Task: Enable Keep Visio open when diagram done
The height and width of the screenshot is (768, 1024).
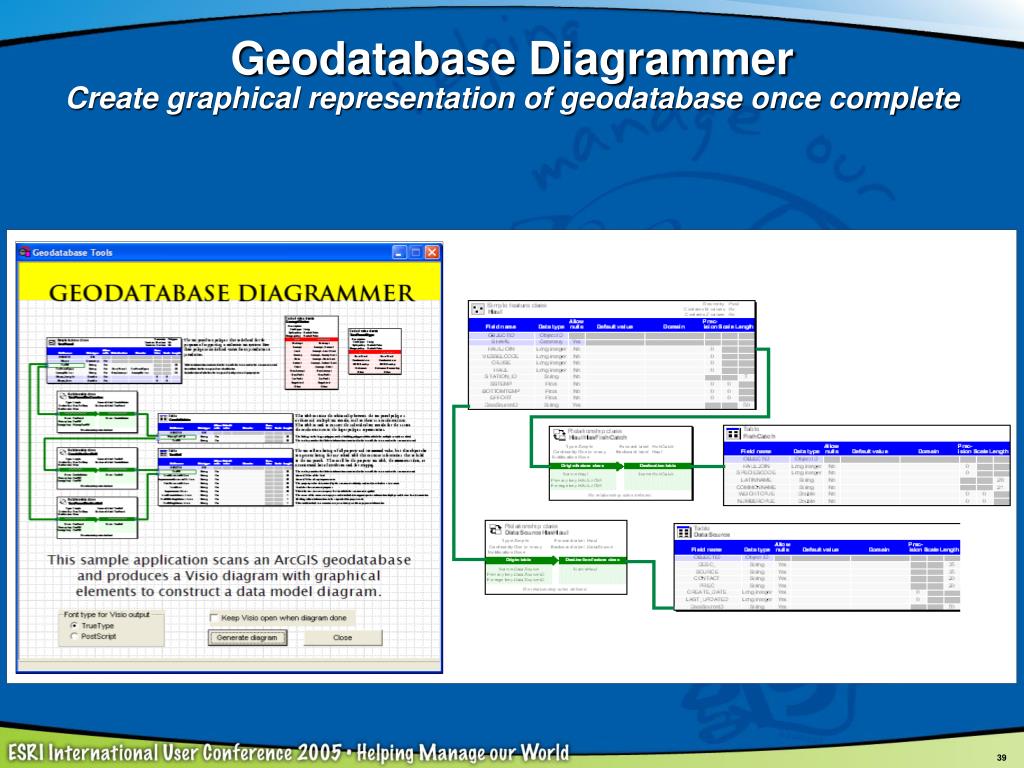Action: (x=214, y=618)
